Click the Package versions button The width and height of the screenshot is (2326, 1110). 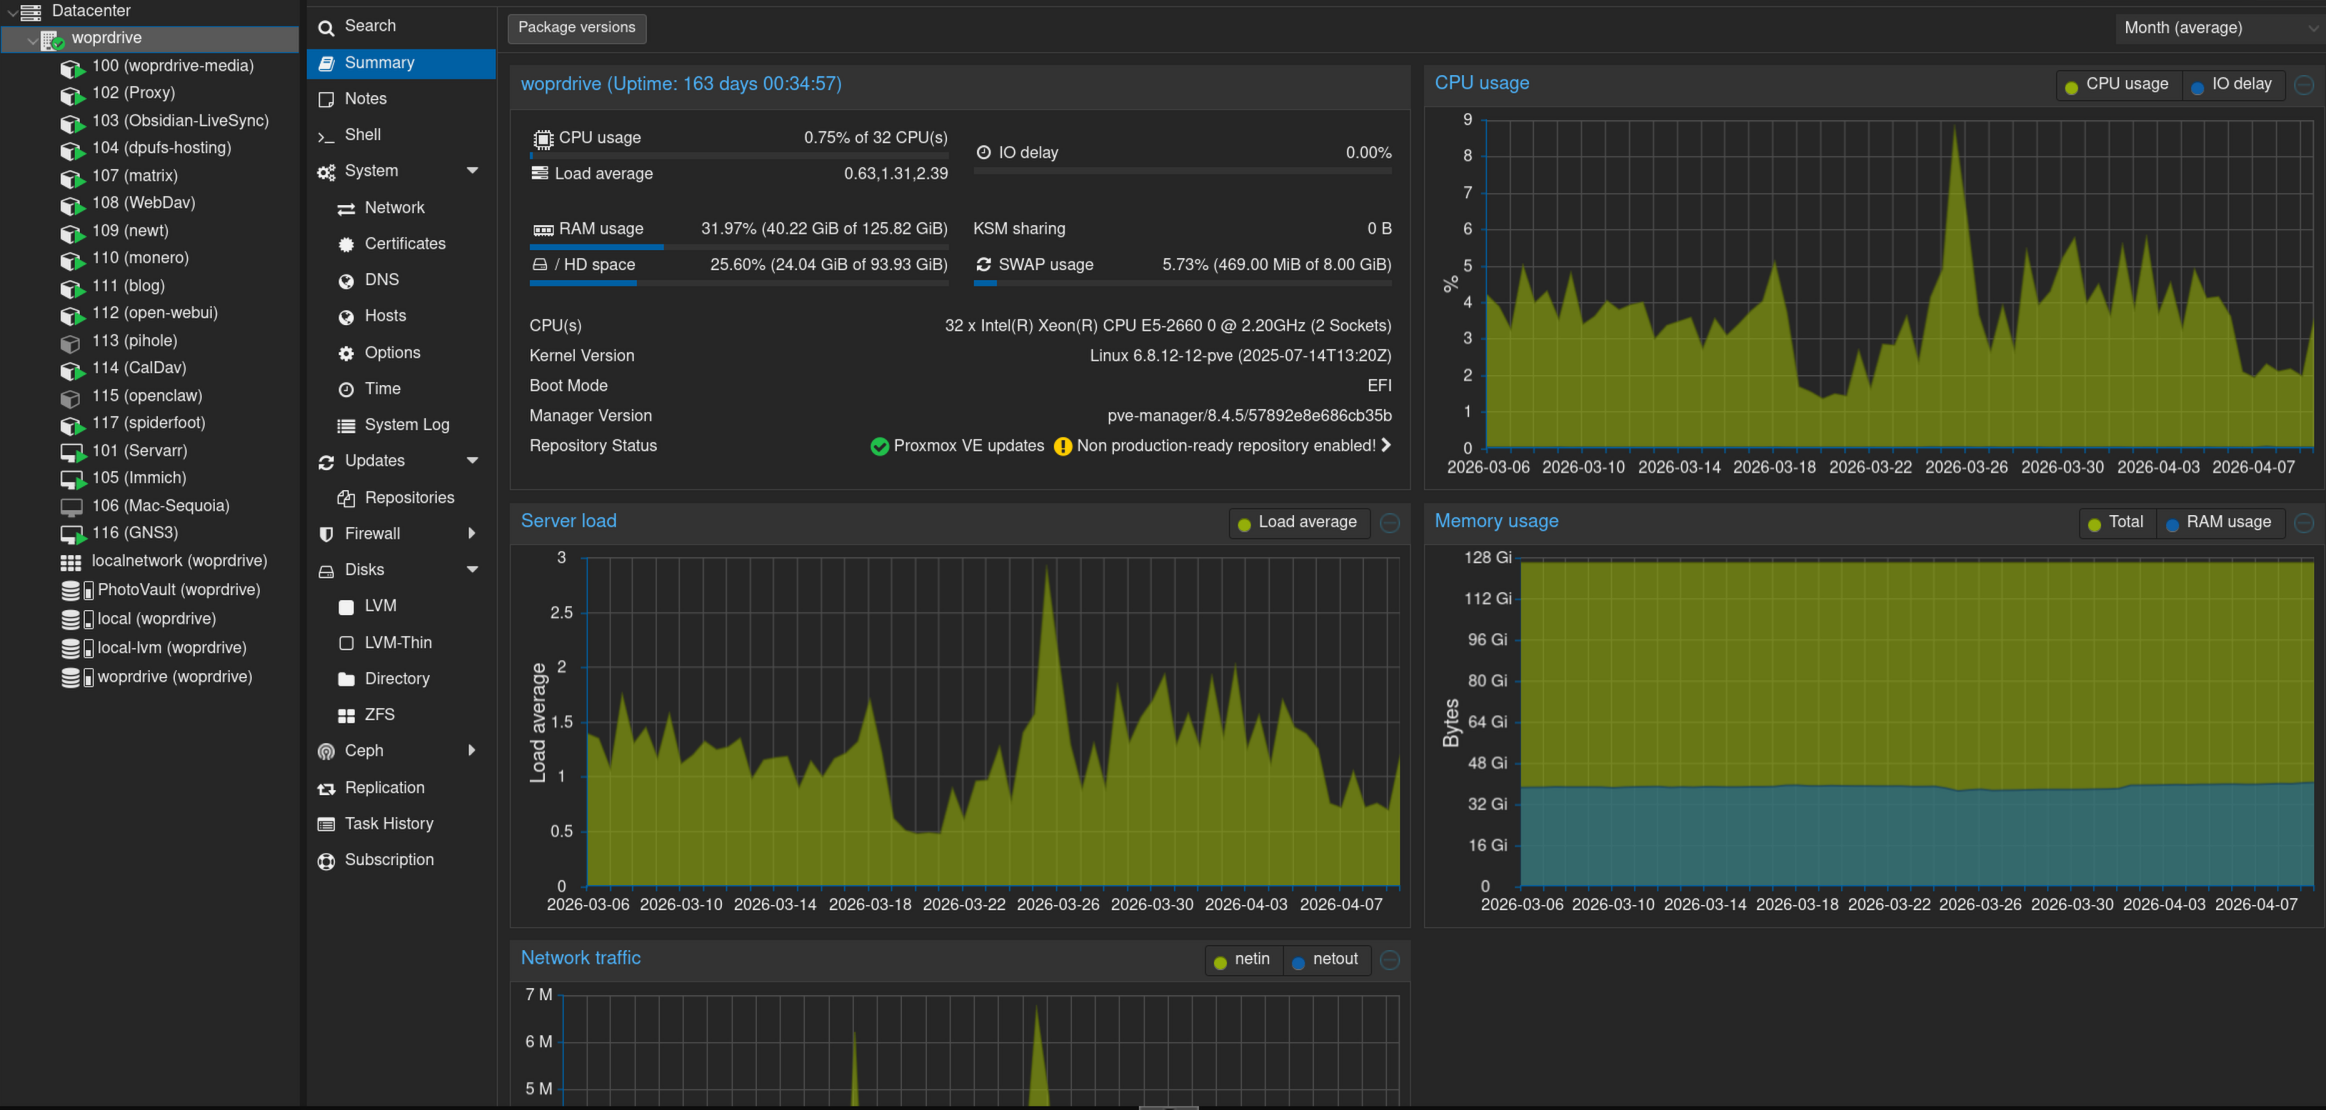coord(577,28)
